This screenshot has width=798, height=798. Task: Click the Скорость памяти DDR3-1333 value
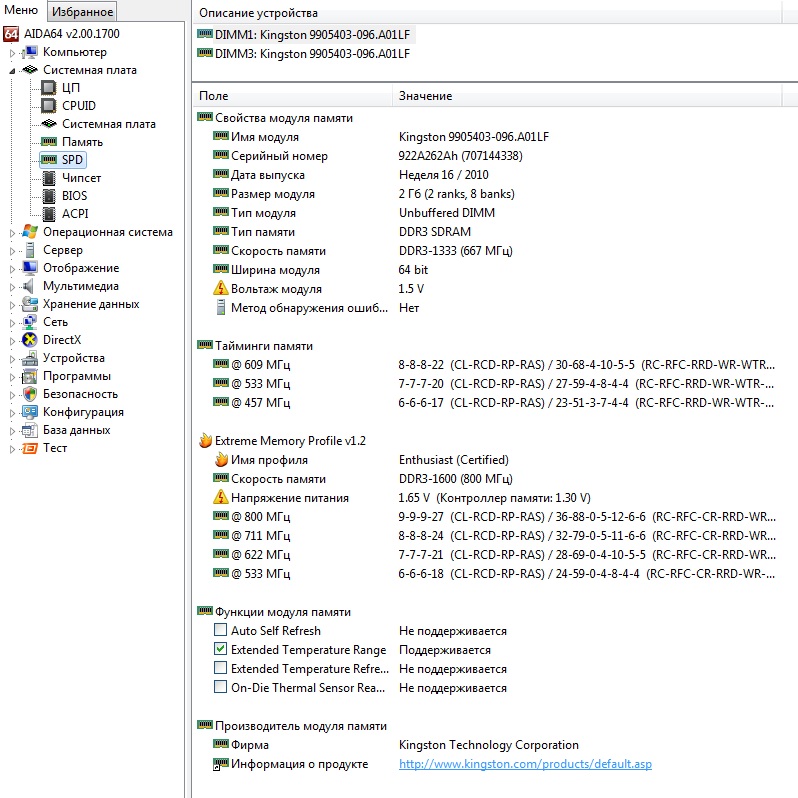pos(455,250)
